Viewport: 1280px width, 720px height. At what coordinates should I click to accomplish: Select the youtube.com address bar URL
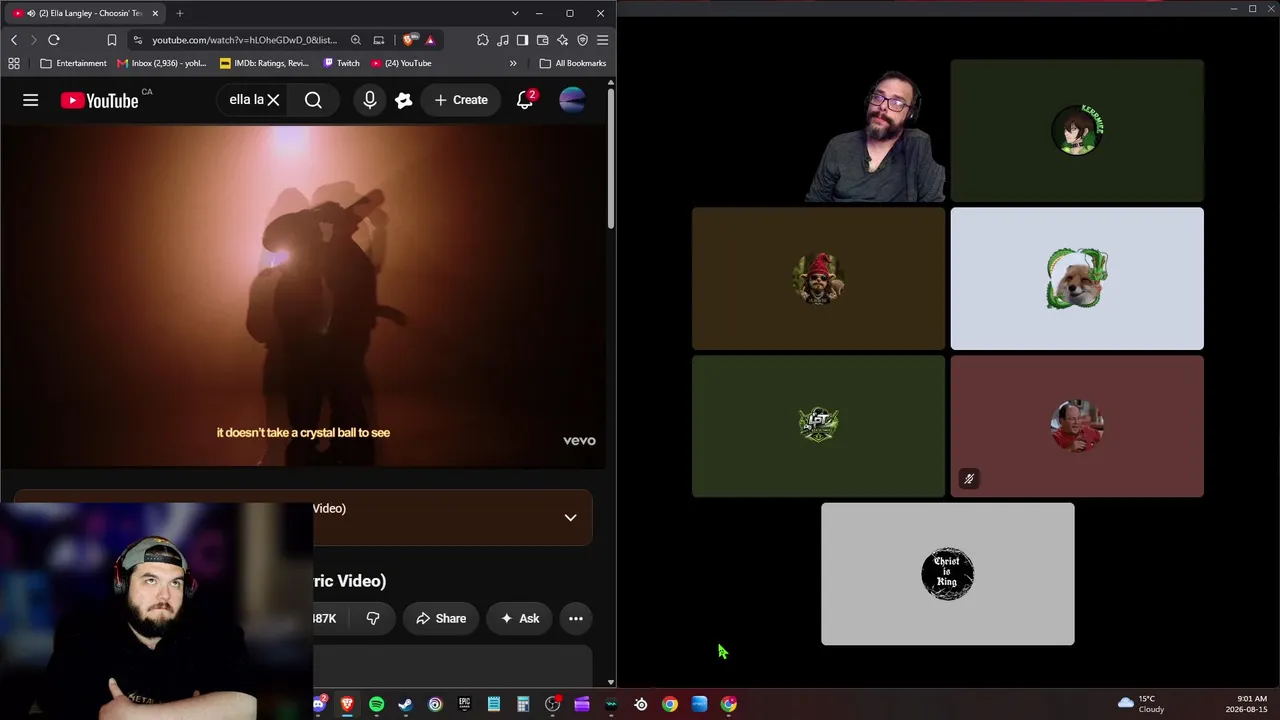coord(245,40)
